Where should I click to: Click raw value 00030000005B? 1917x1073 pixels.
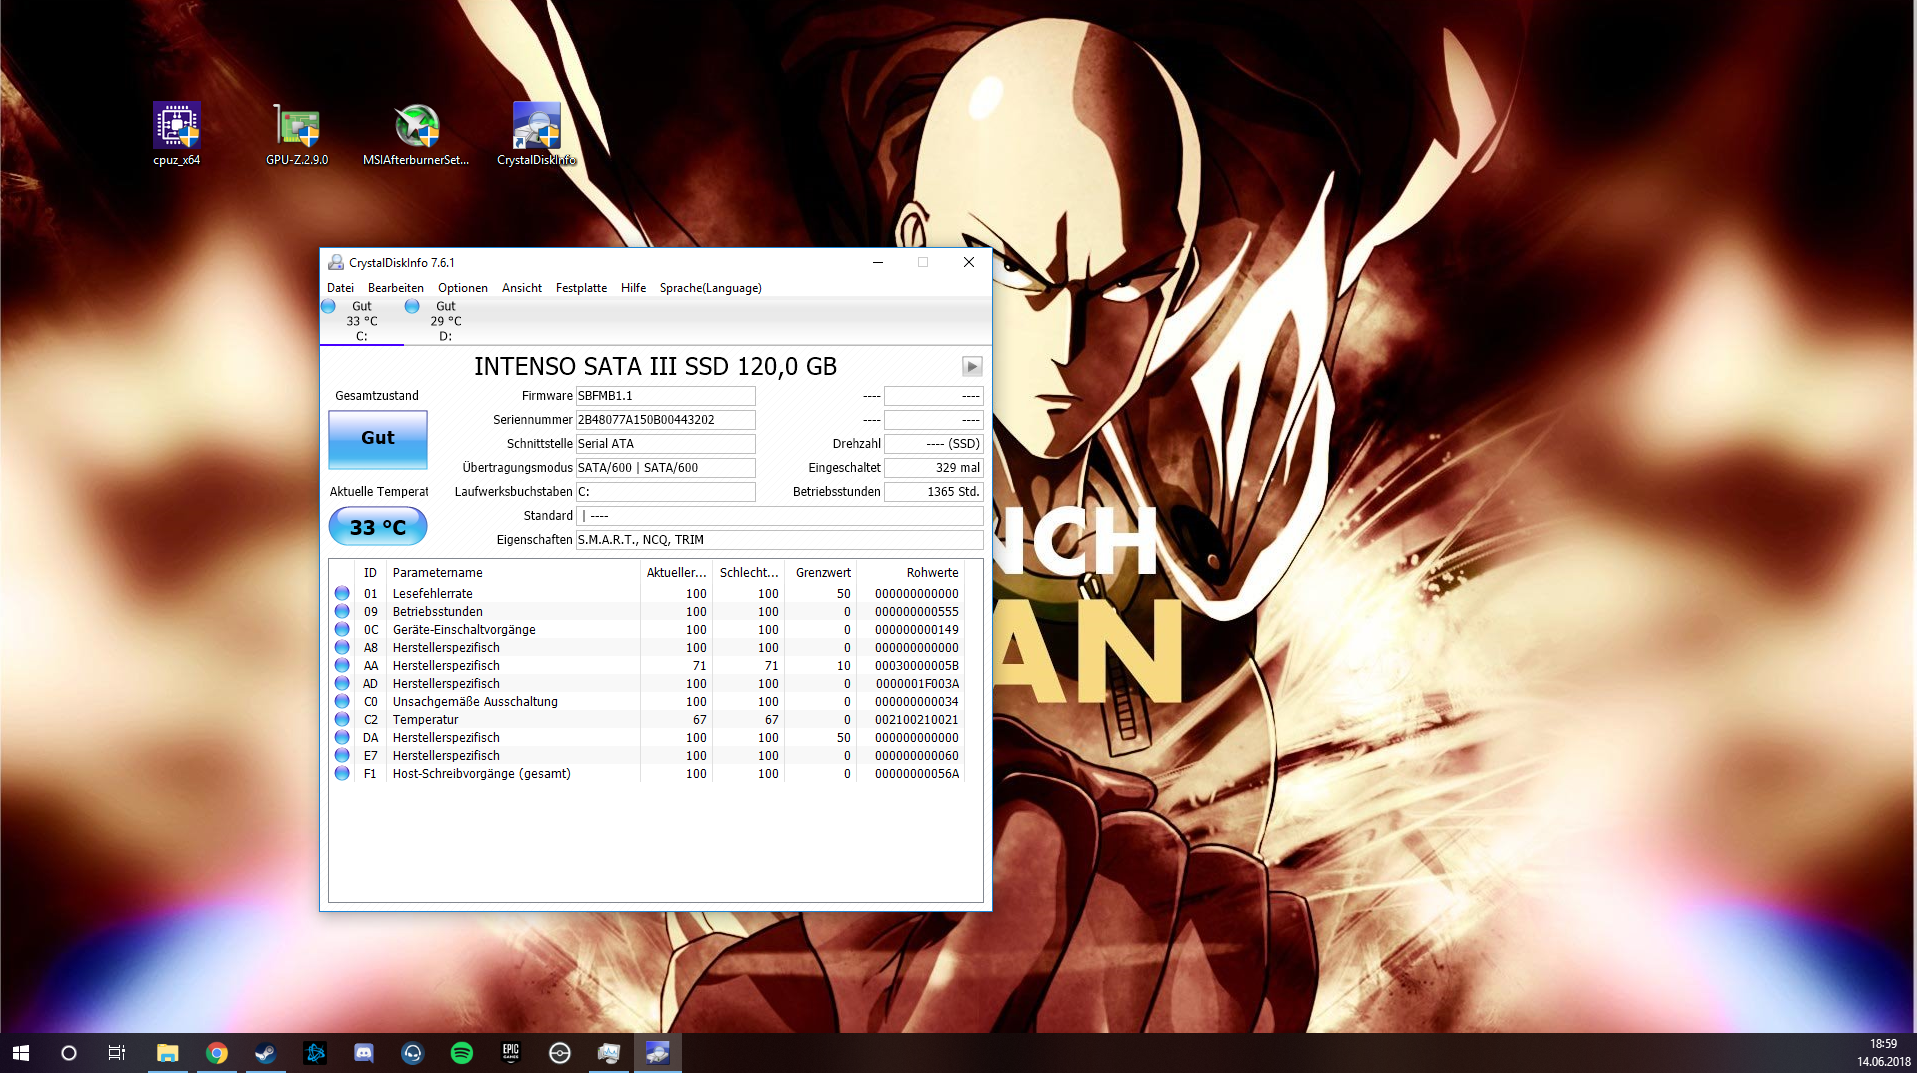[x=916, y=666]
